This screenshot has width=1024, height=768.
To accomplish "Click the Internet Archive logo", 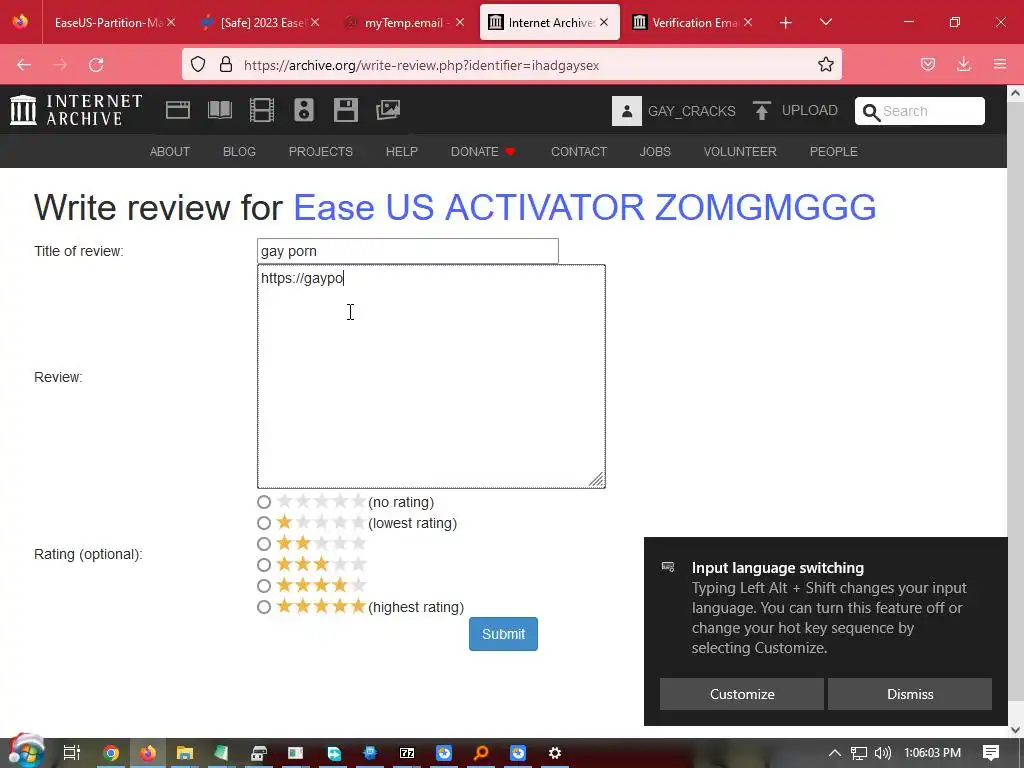I will click(x=76, y=110).
